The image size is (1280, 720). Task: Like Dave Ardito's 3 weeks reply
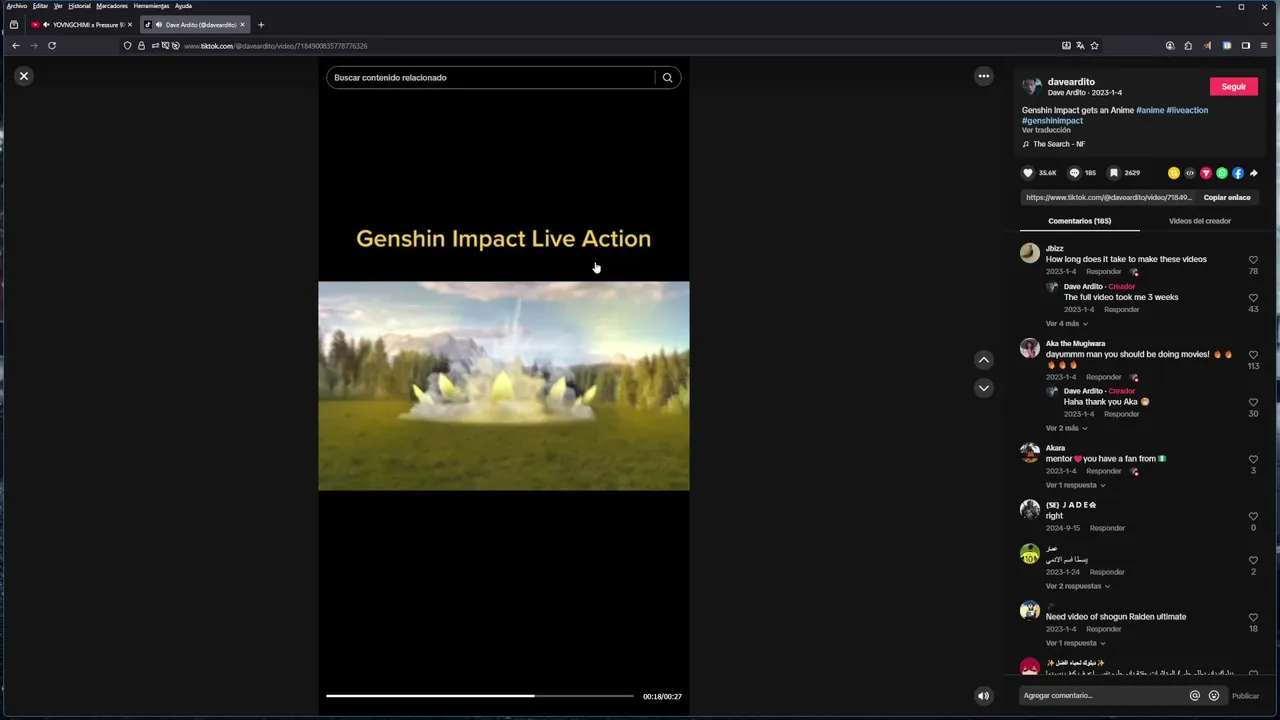[1253, 298]
